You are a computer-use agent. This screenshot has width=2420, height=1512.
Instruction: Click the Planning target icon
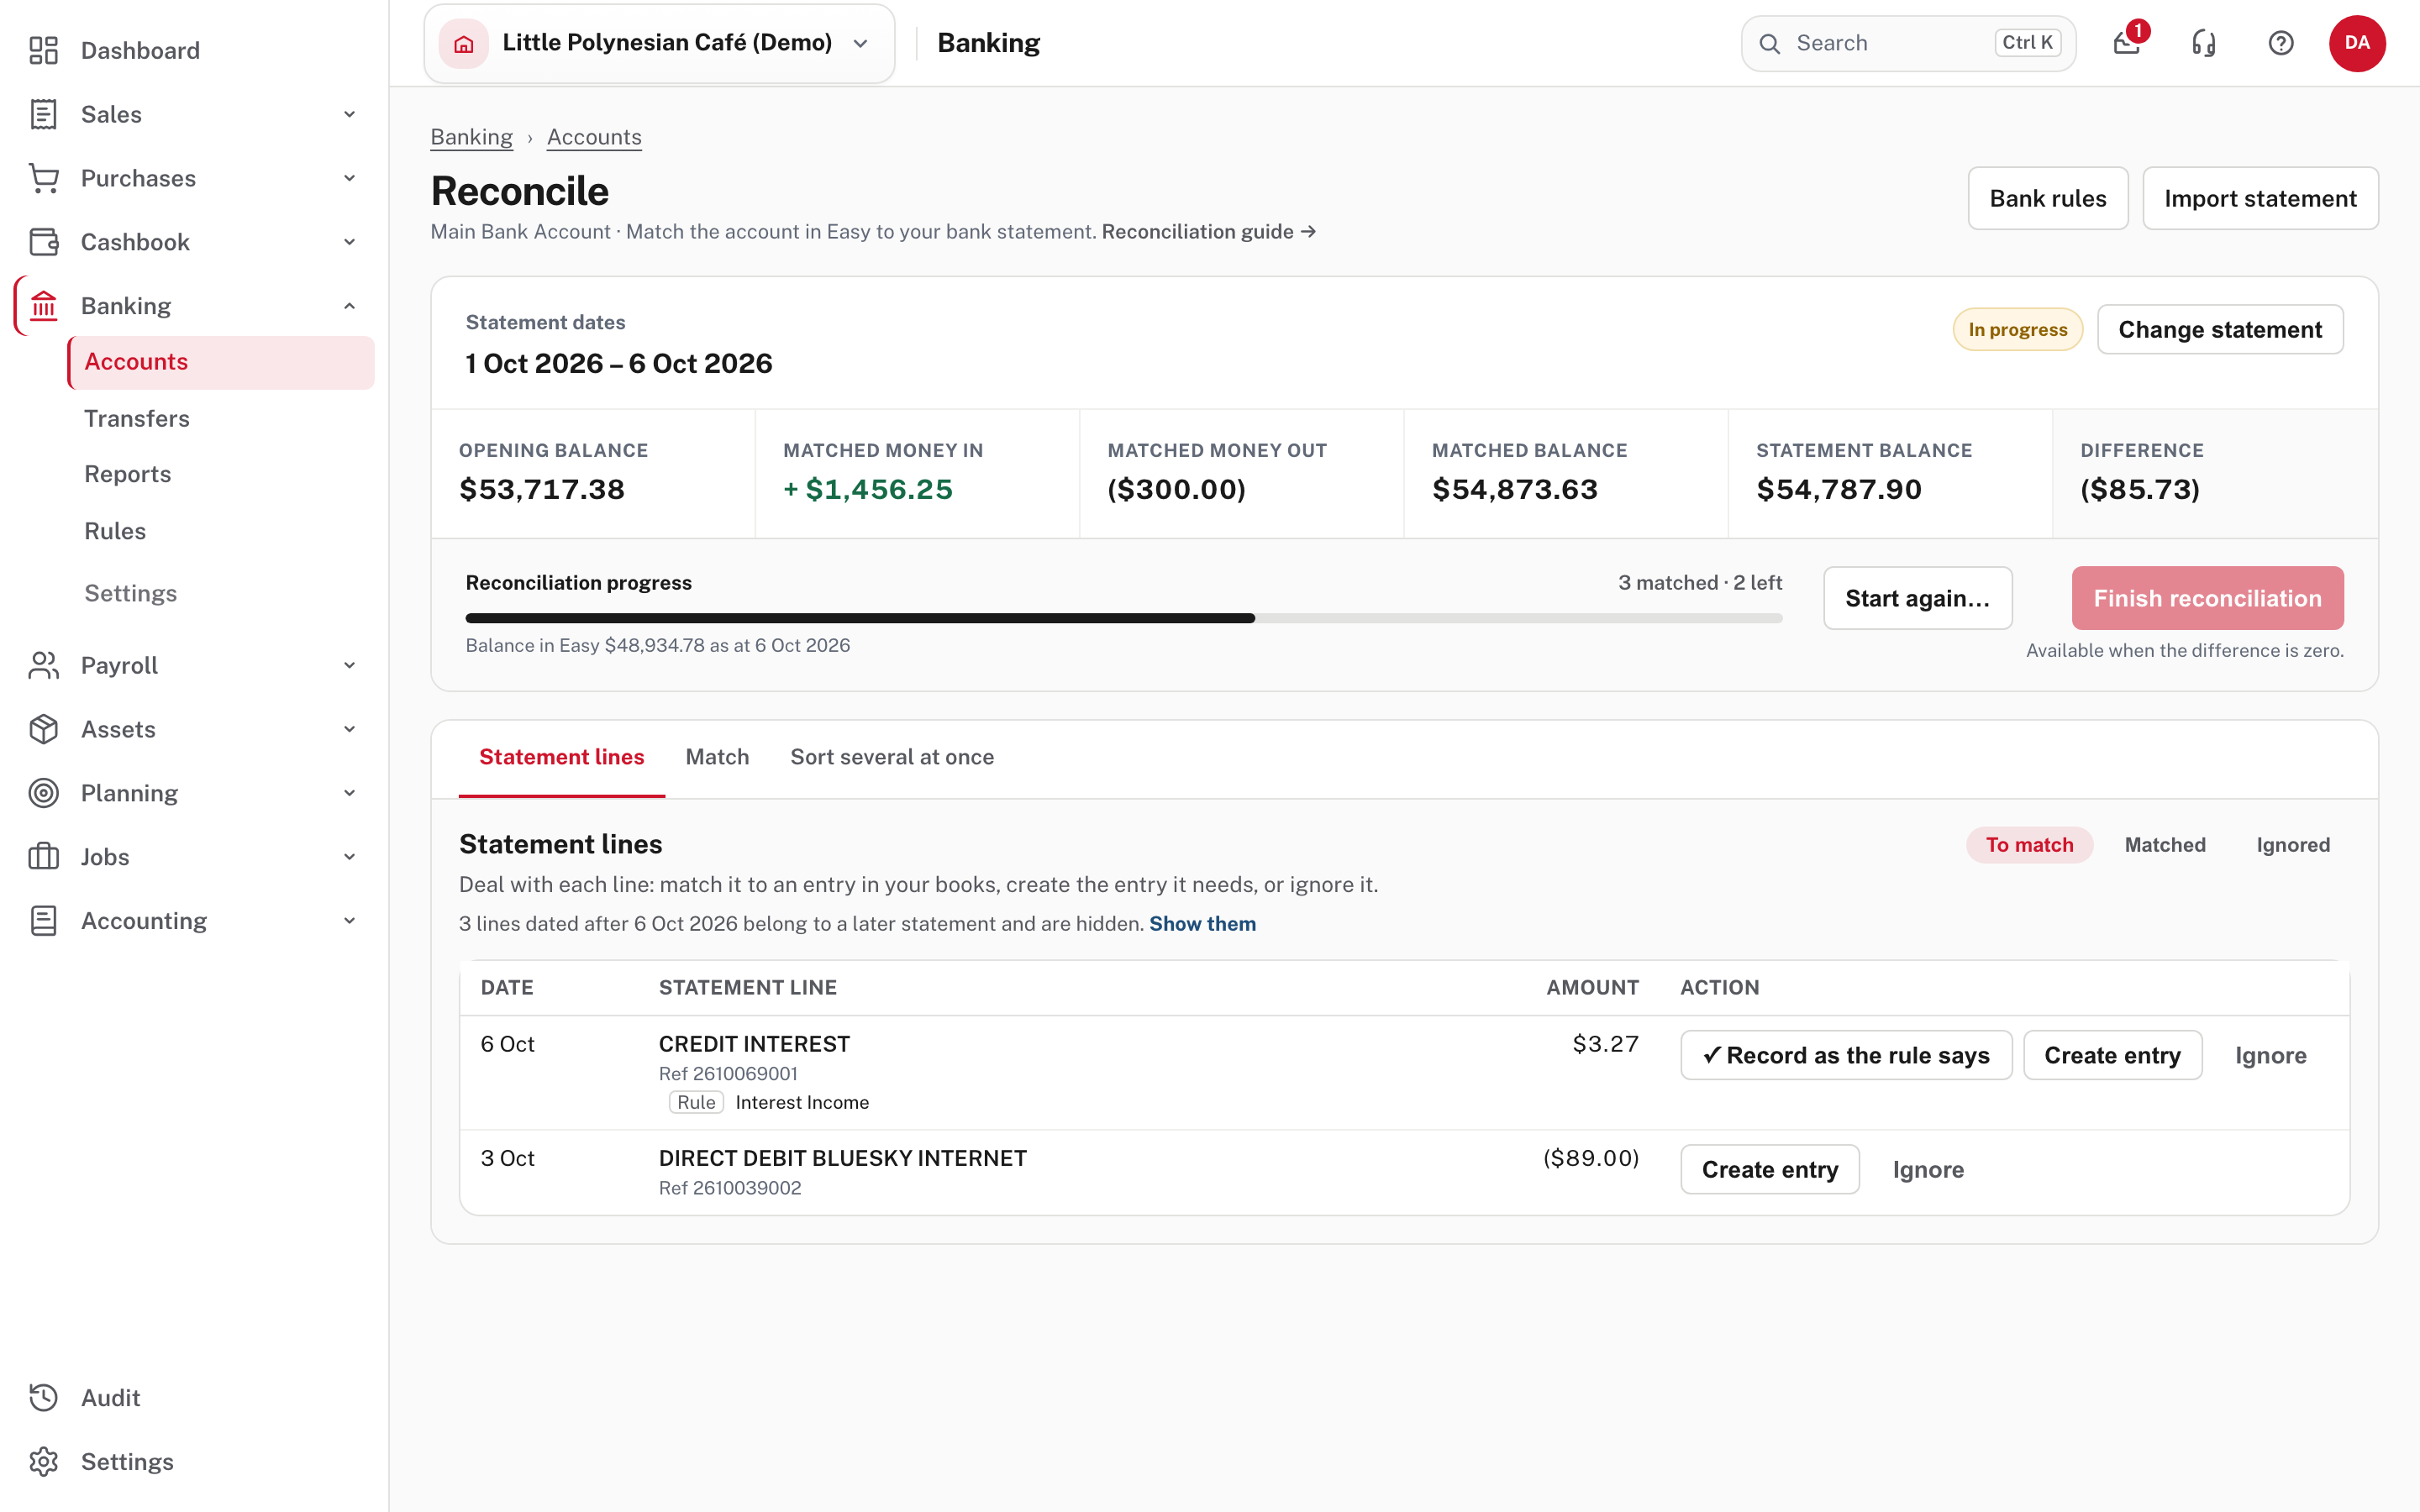(43, 793)
